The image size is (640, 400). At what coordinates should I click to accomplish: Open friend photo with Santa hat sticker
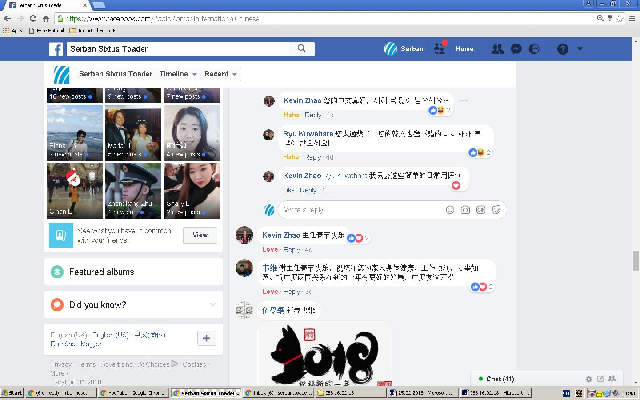point(75,191)
